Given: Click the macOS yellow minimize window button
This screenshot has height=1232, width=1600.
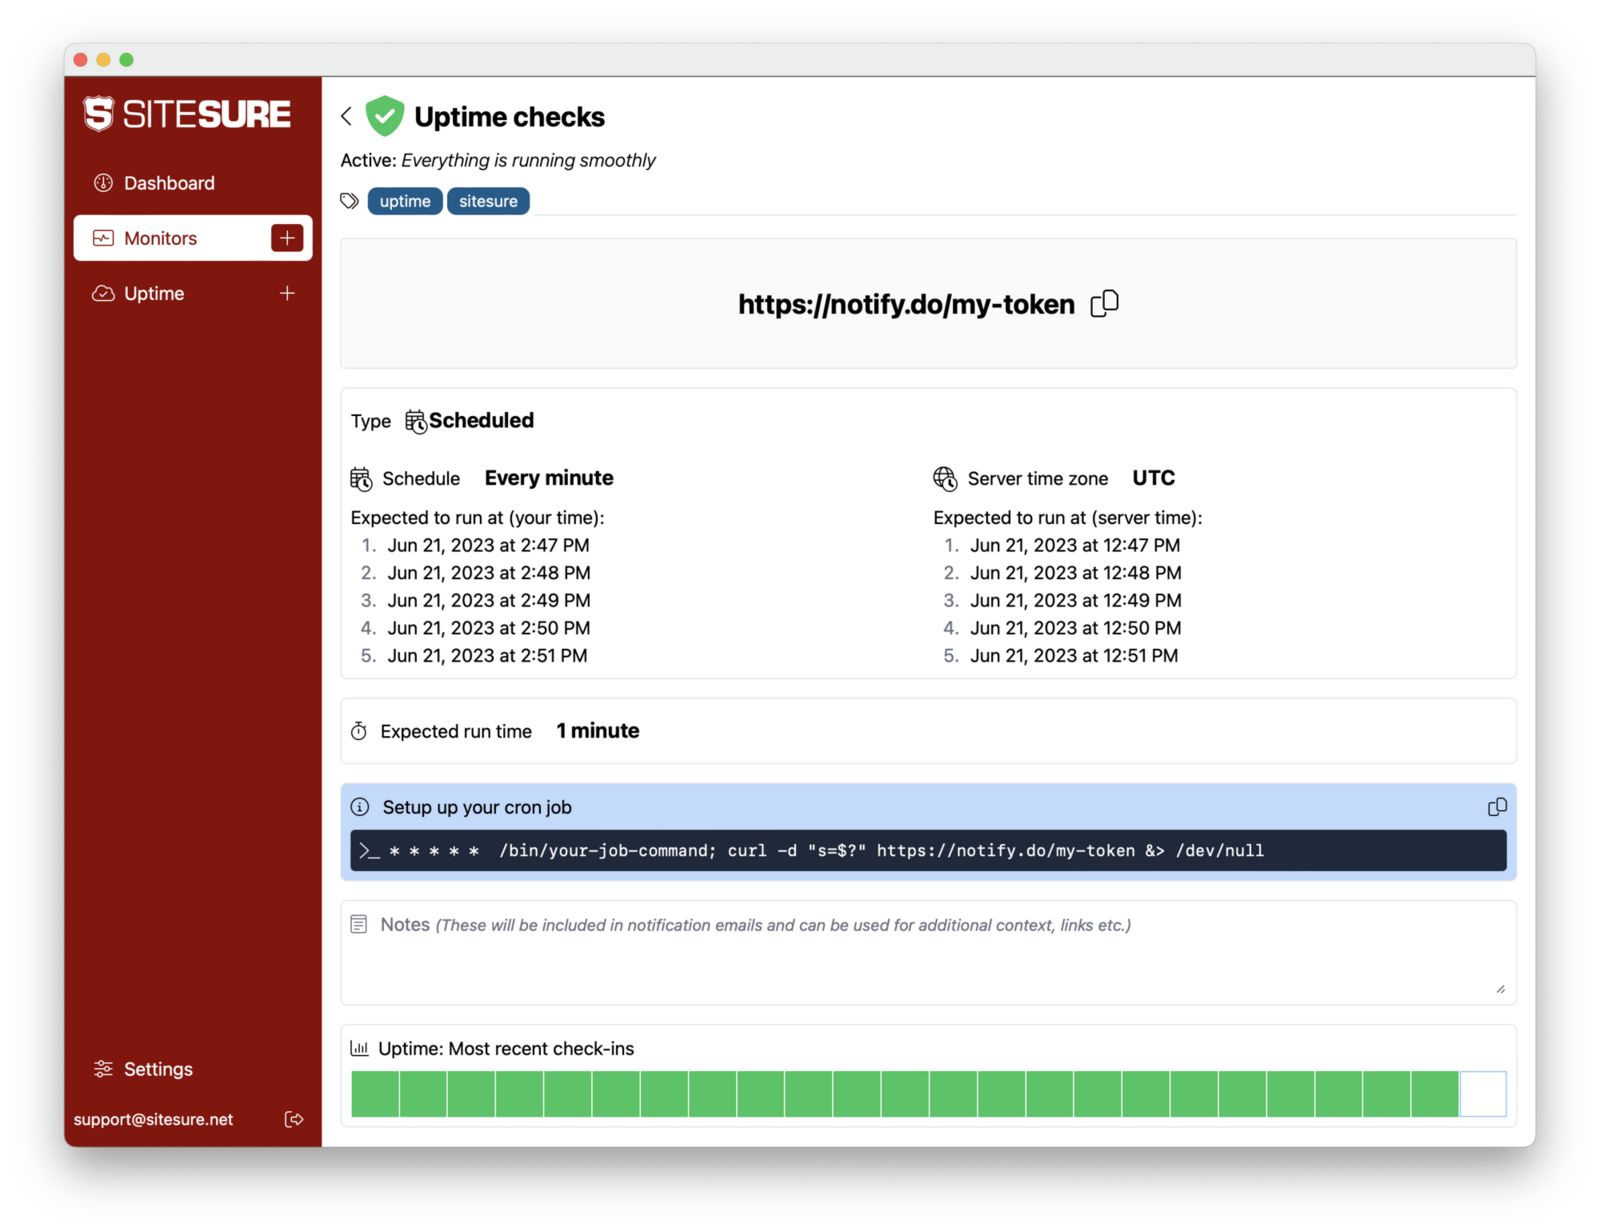Looking at the screenshot, I should click(x=103, y=60).
